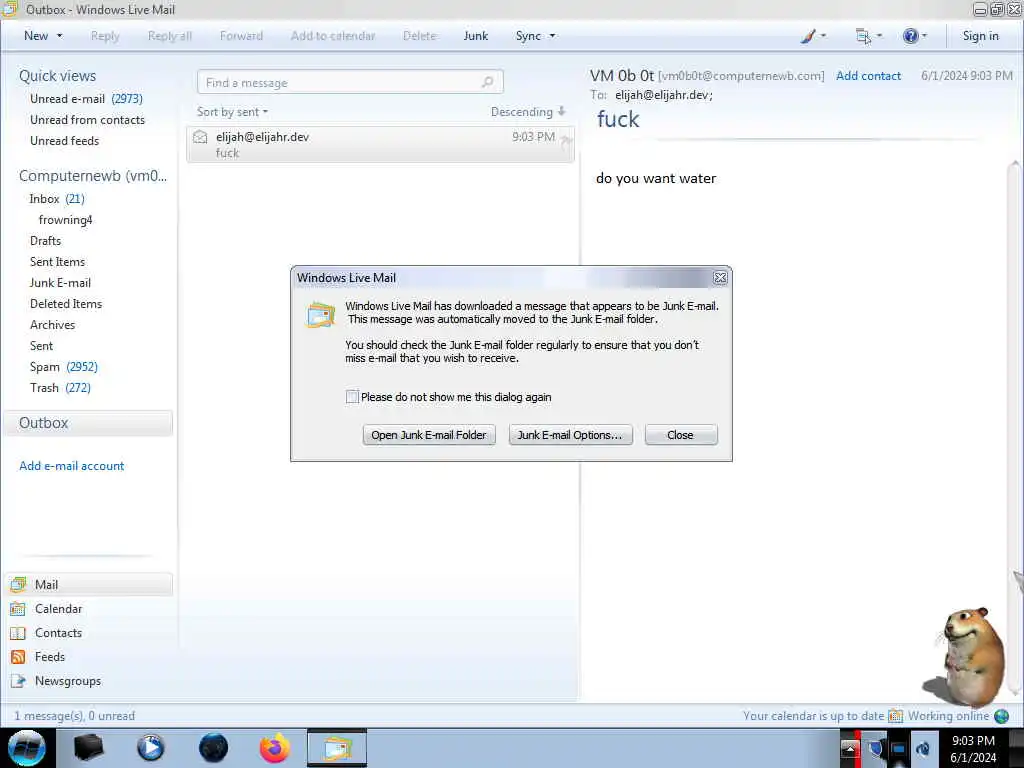Open the Feeds RSS icon
The width and height of the screenshot is (1024, 768).
18,657
